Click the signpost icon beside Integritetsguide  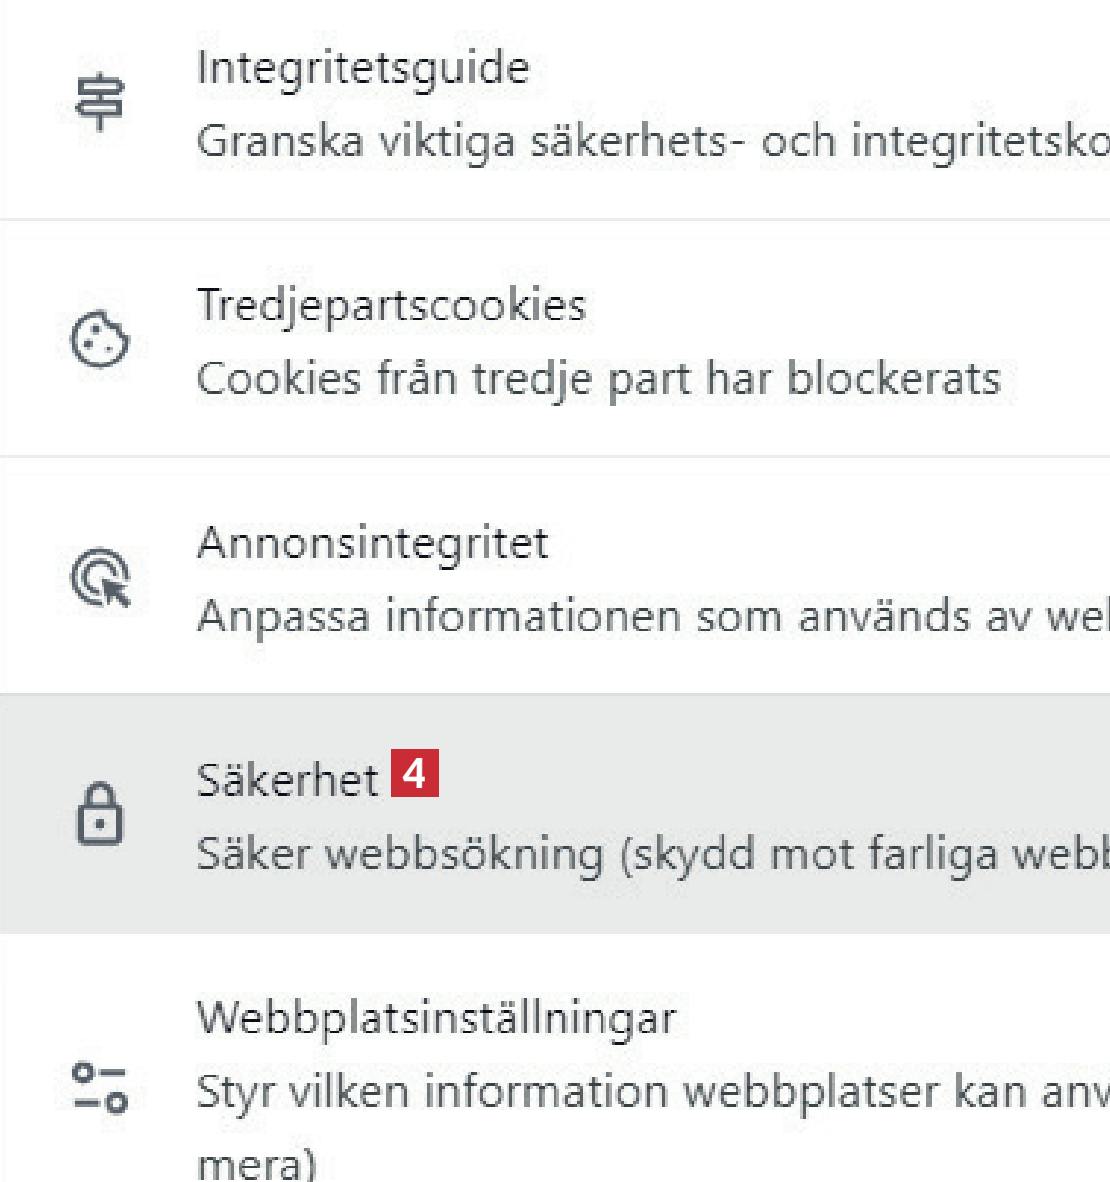[x=100, y=102]
